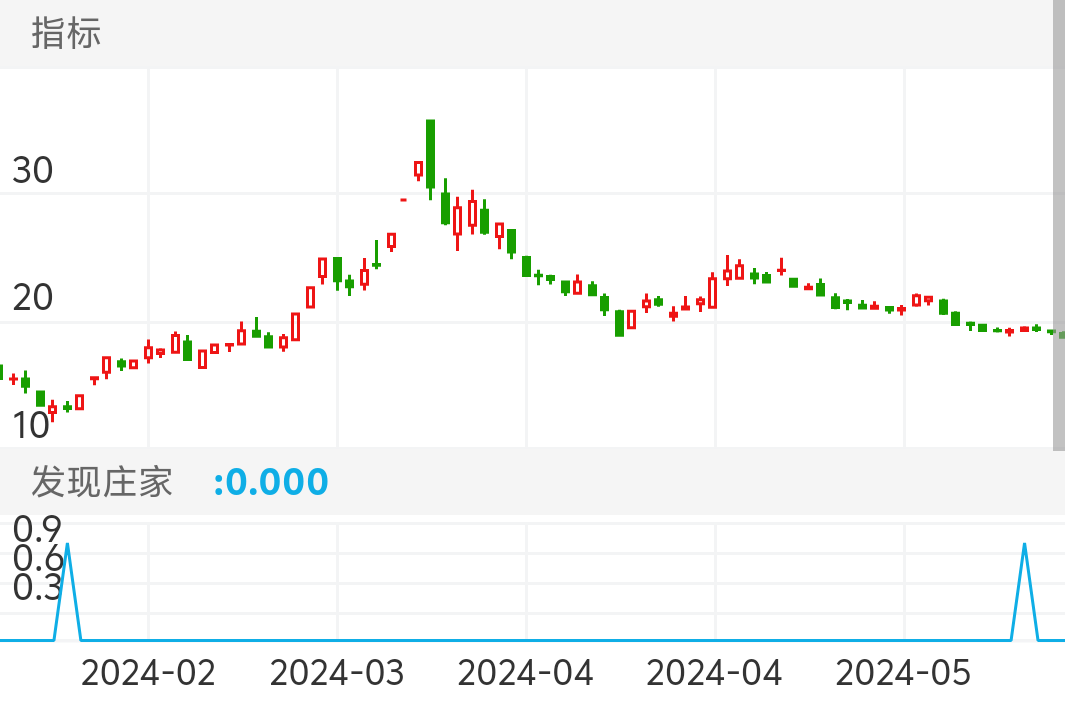
Task: Click the gray vertical scrollbar on right edge
Action: [1059, 224]
